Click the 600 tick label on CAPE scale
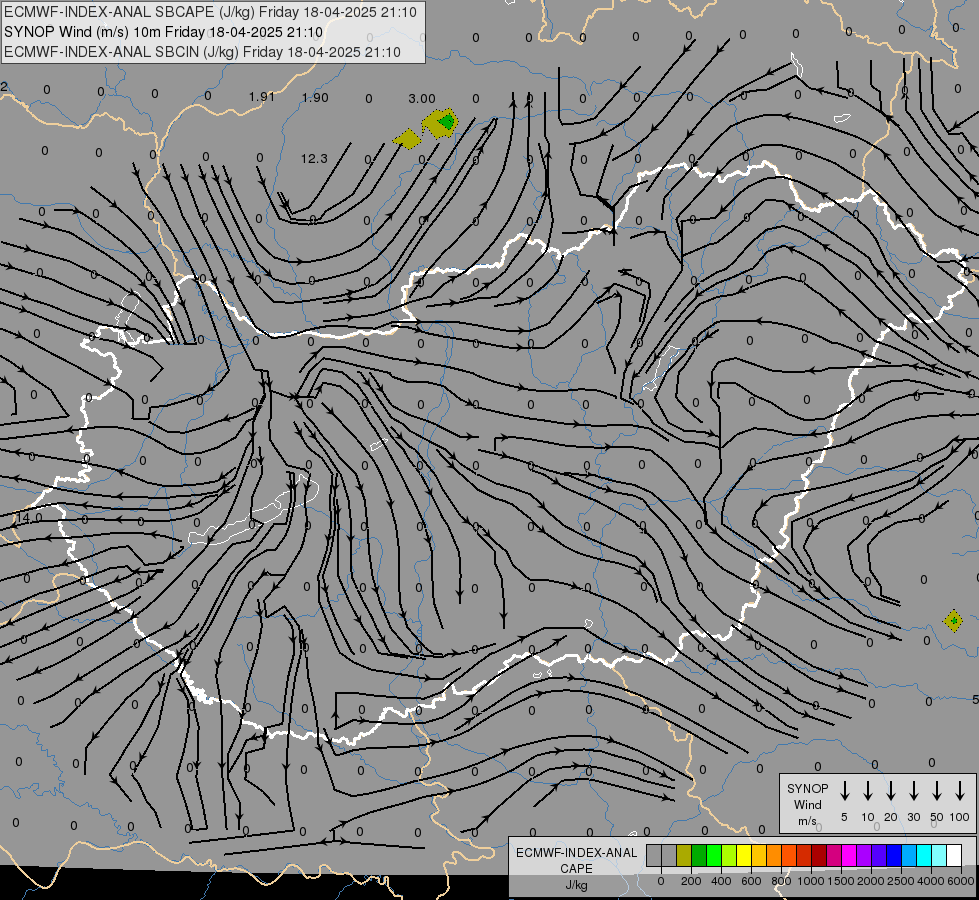Screen dimensions: 979x900 751,881
